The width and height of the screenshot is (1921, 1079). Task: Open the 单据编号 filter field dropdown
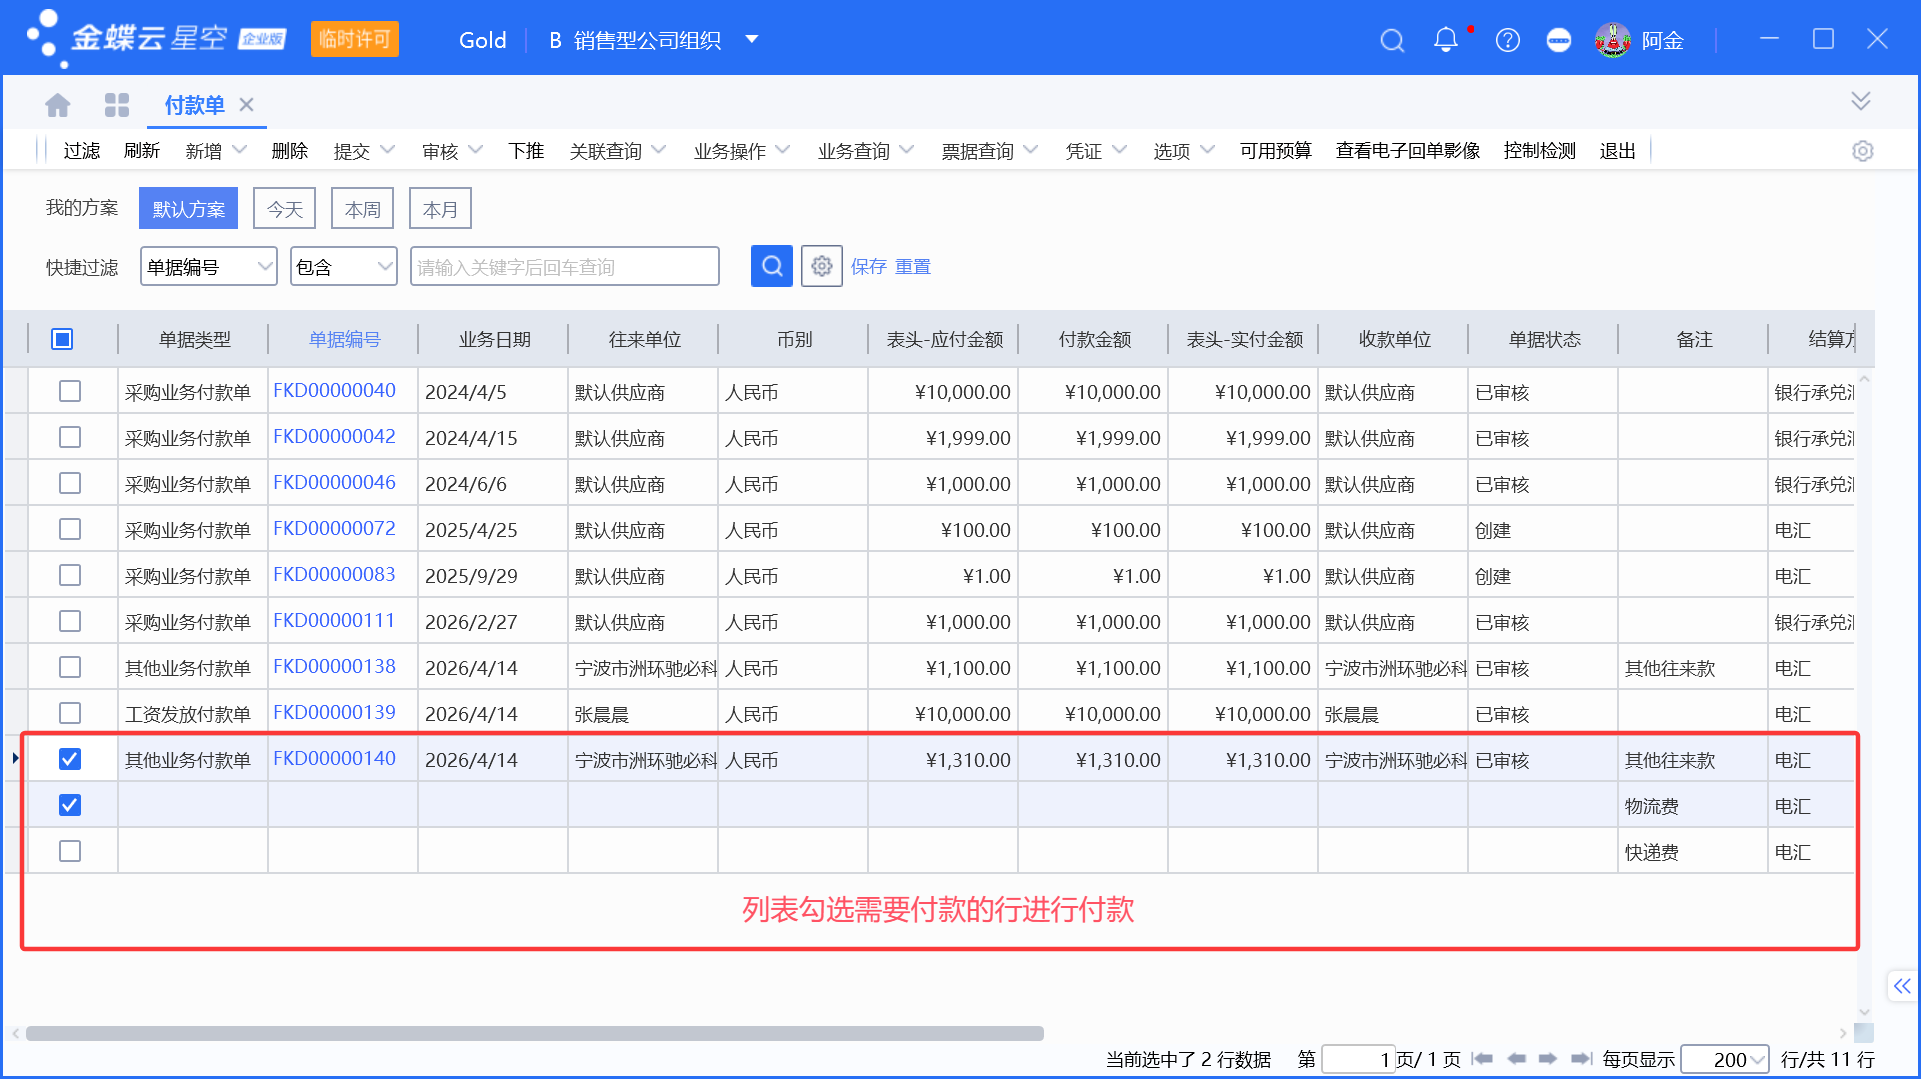coord(208,266)
